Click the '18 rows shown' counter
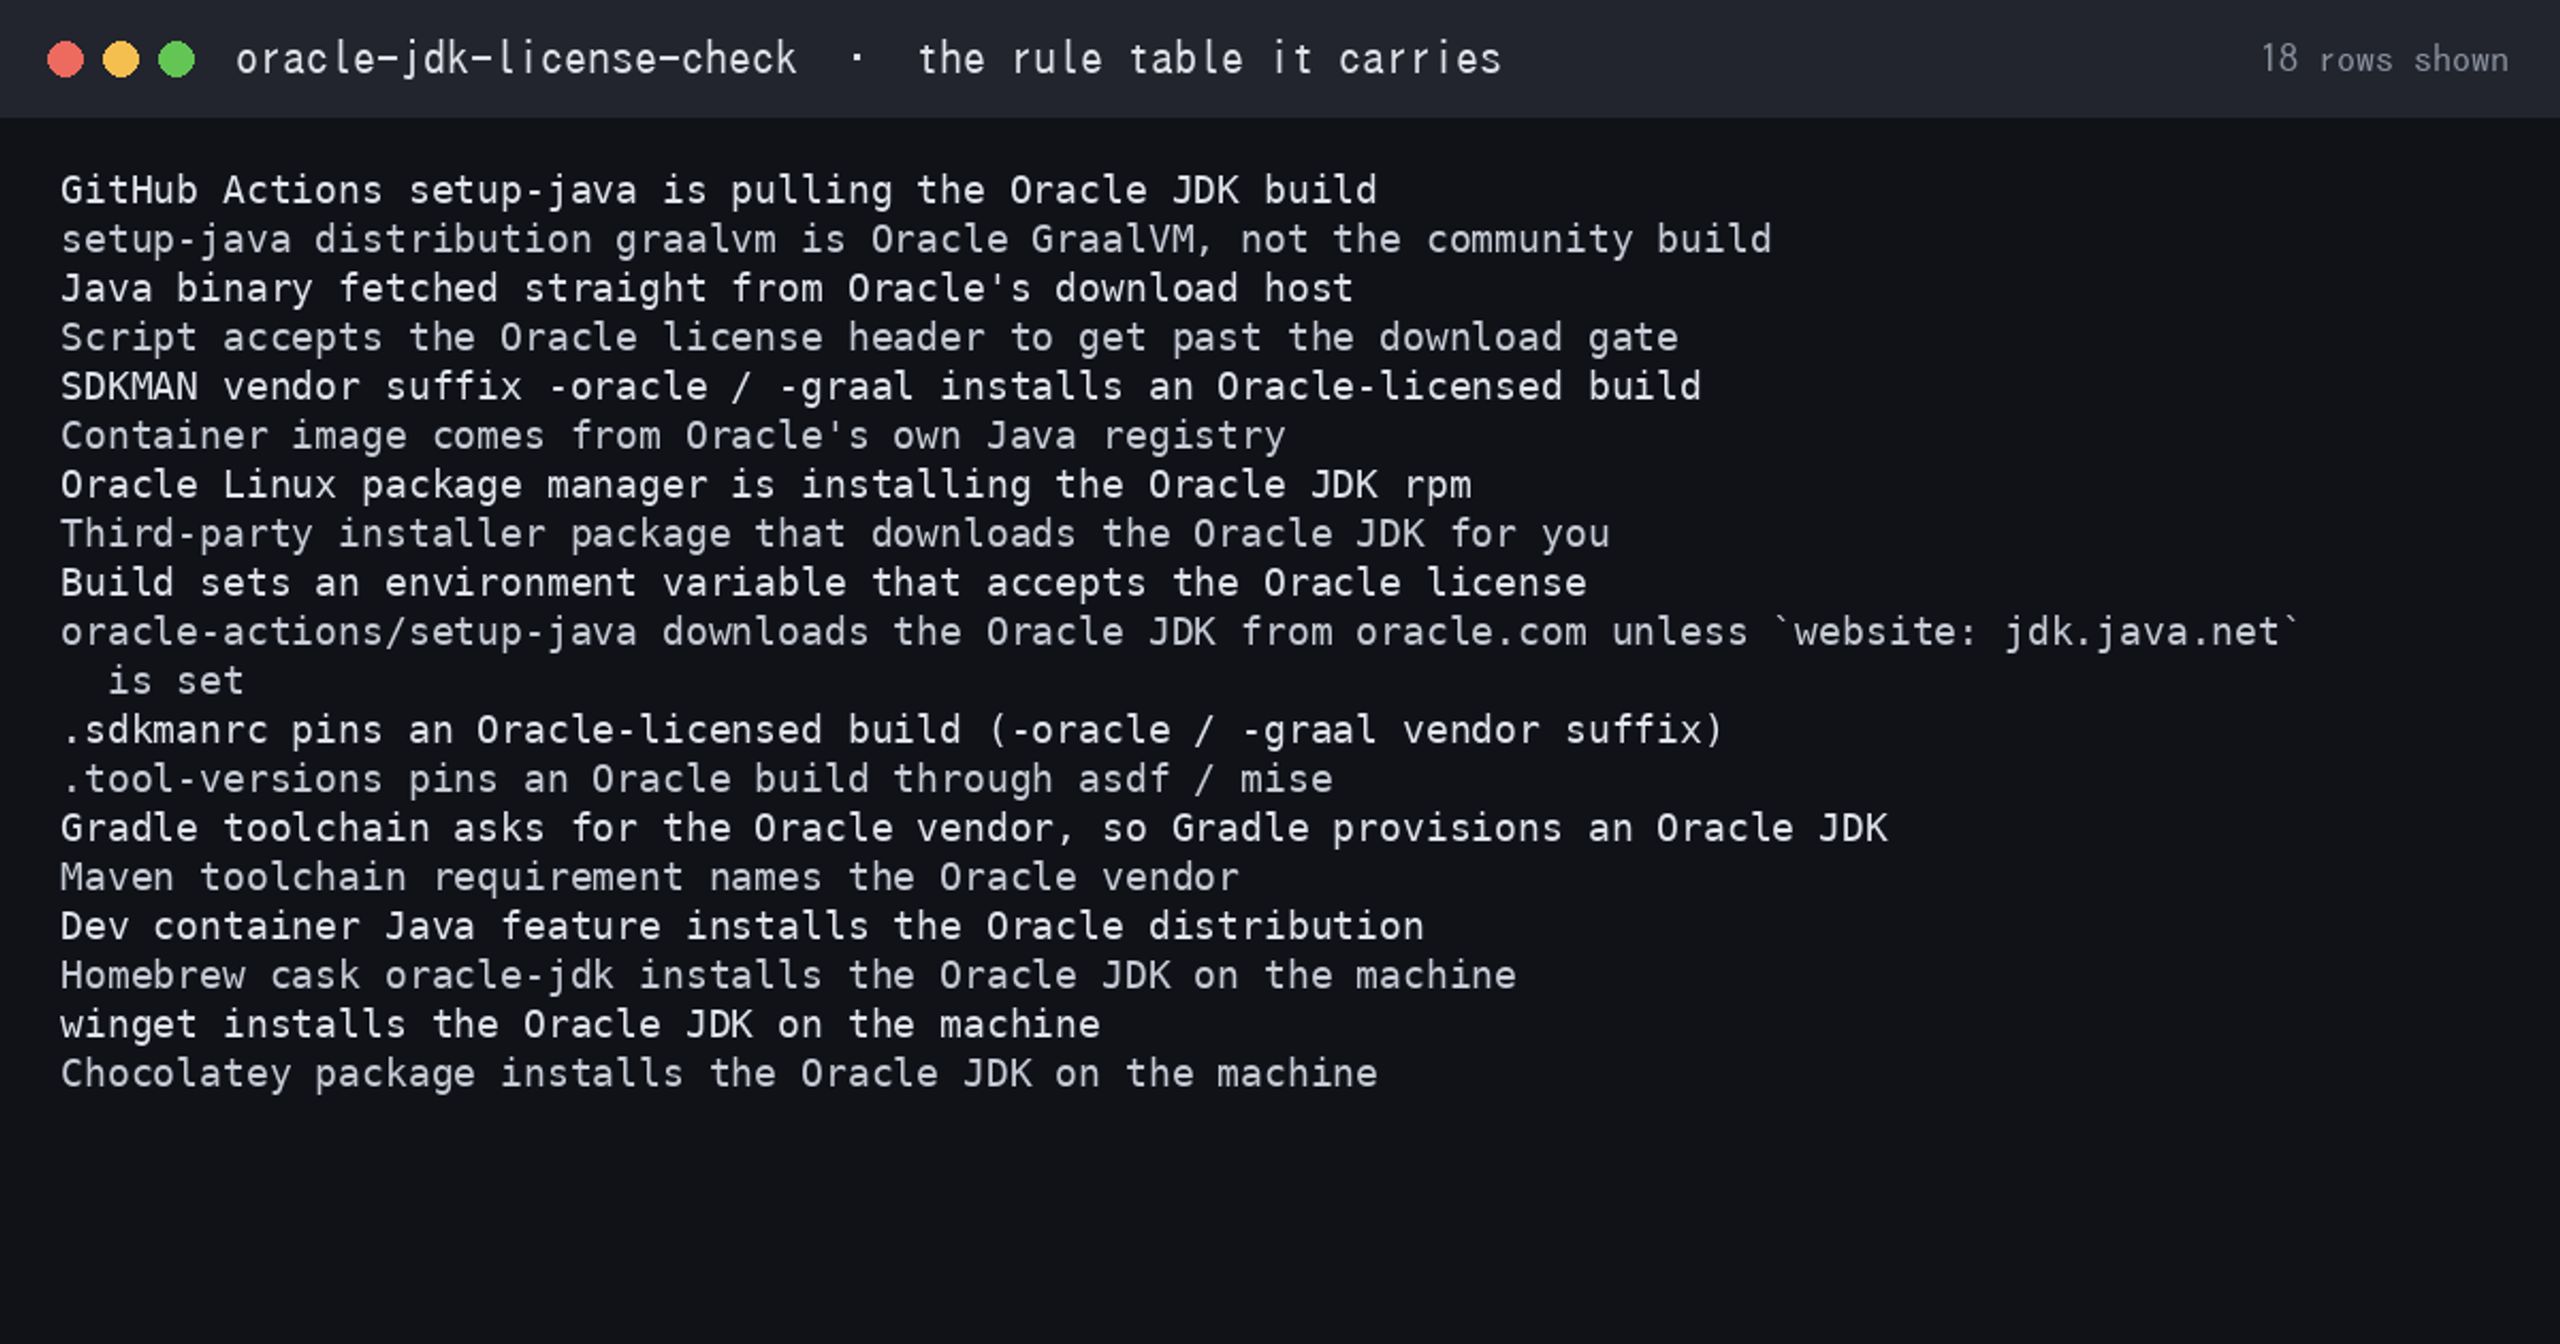The image size is (2560, 1344). pos(2384,59)
